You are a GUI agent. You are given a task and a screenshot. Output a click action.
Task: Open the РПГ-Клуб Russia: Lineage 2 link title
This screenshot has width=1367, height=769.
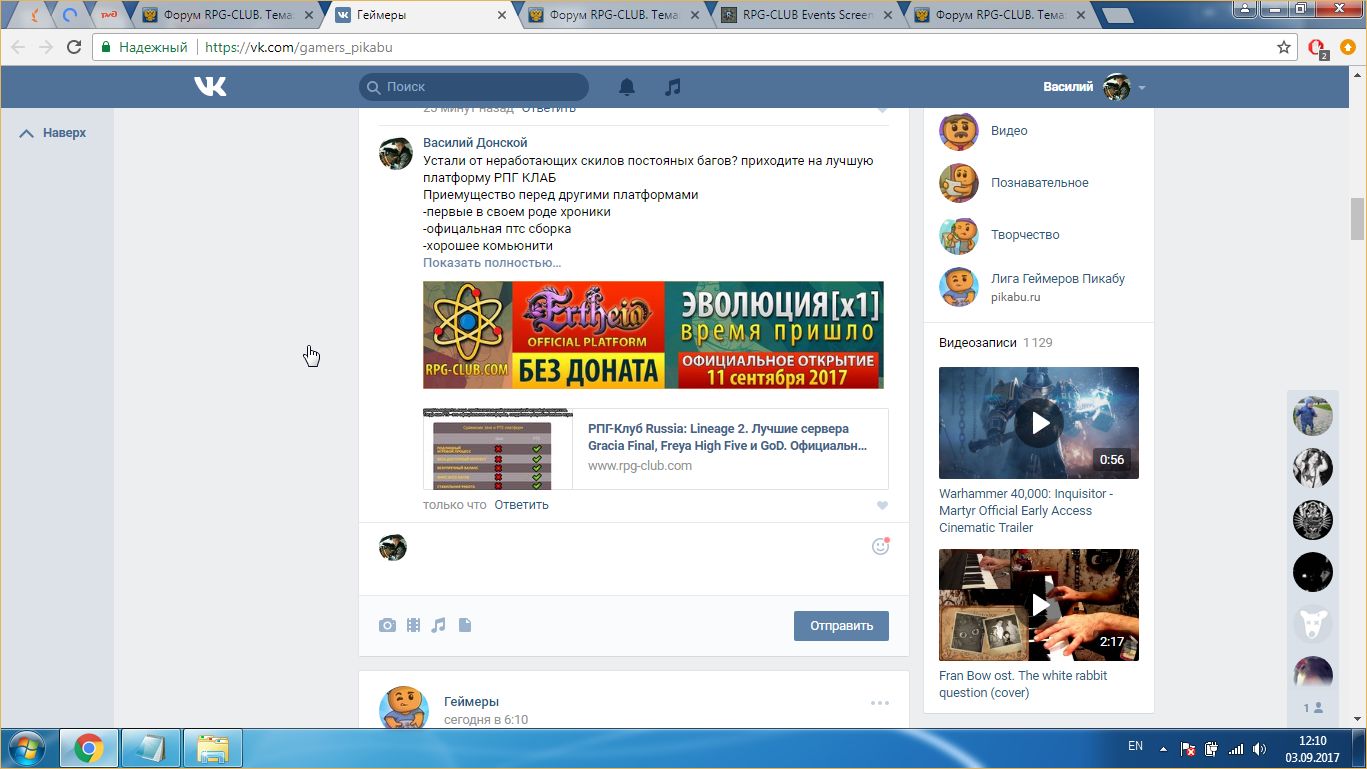point(727,437)
